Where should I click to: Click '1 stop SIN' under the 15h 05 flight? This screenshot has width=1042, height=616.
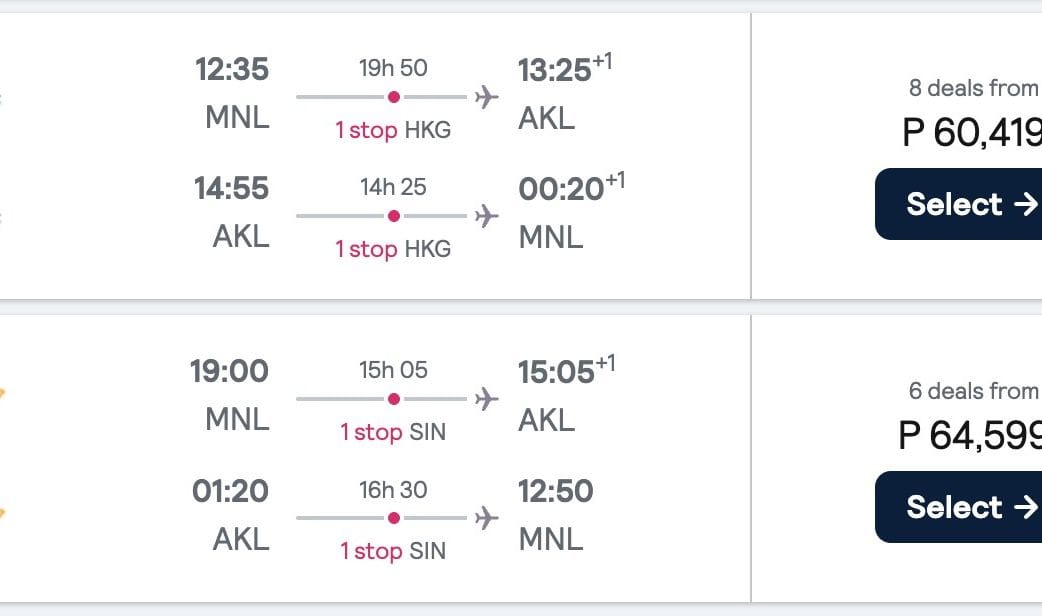393,432
